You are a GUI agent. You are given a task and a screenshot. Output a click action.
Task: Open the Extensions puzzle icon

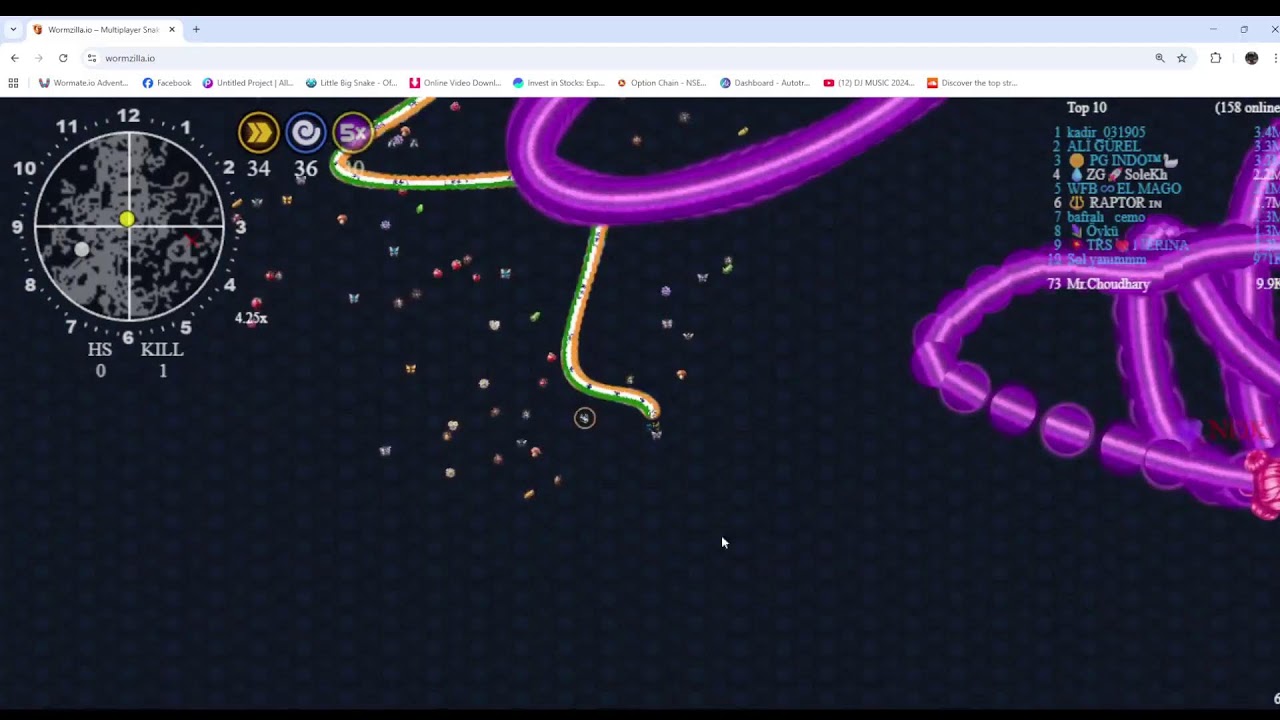(x=1216, y=58)
